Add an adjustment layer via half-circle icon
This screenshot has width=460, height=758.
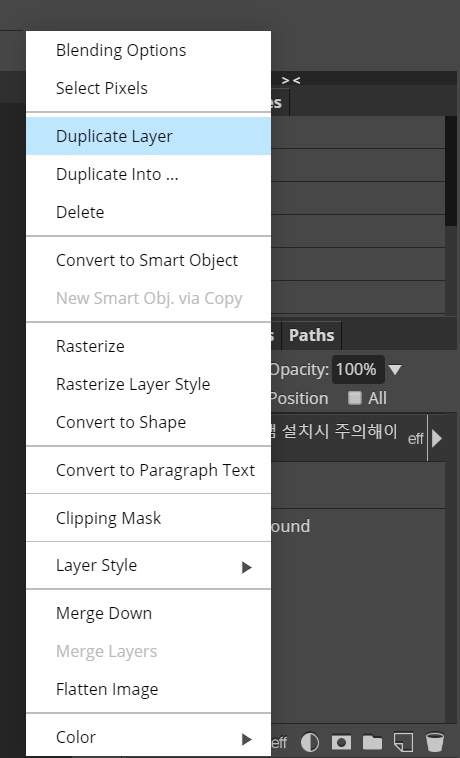(x=310, y=742)
